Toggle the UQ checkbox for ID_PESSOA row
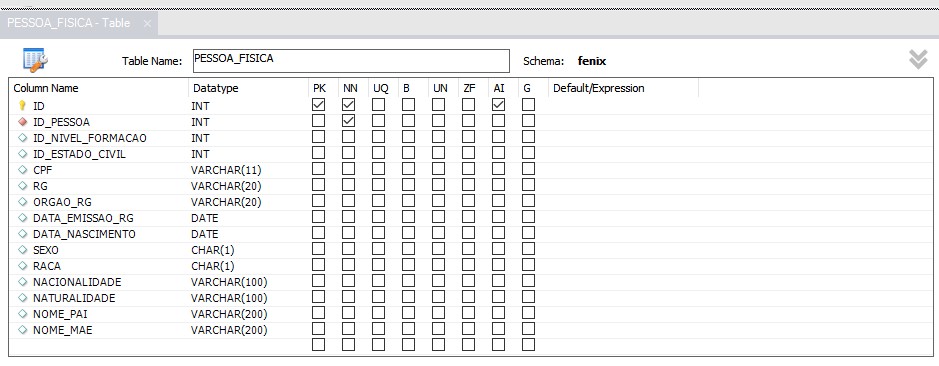 coord(378,121)
